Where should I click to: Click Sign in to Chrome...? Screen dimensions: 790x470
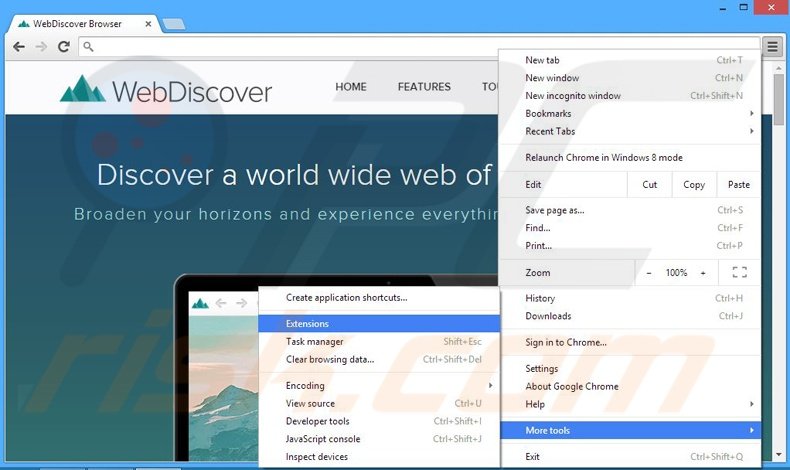(x=630, y=343)
